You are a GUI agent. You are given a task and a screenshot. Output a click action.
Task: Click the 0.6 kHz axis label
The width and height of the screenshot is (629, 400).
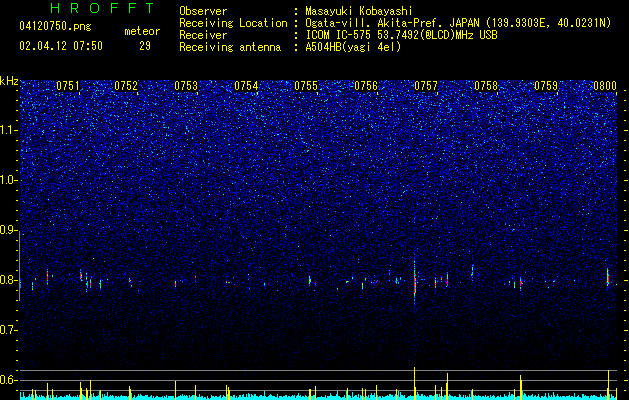click(x=9, y=380)
